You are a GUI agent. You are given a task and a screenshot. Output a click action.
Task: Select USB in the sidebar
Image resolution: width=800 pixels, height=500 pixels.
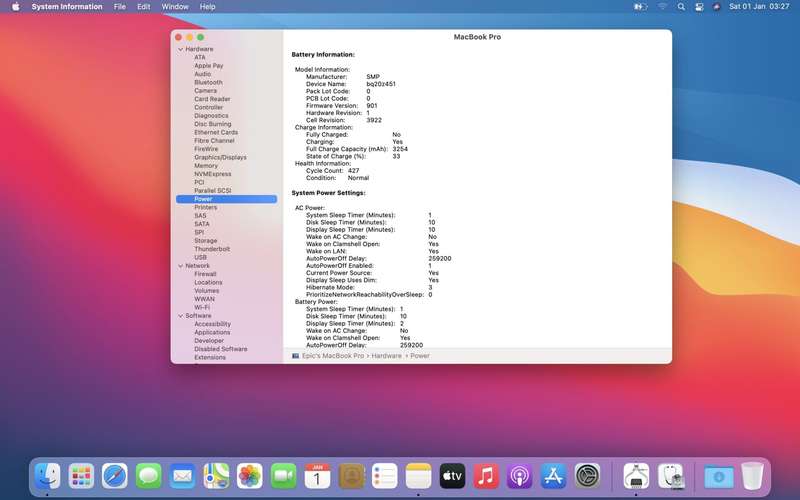point(201,257)
